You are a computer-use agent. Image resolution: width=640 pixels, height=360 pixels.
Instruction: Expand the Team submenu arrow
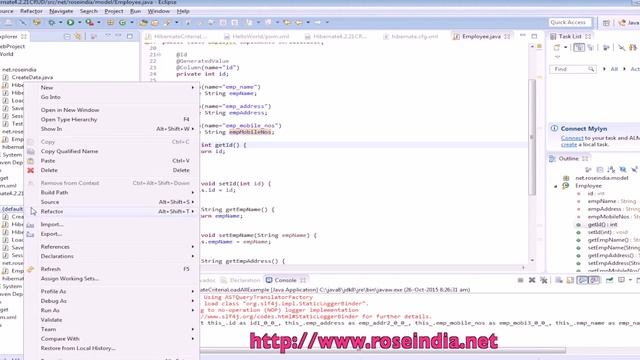[193, 329]
